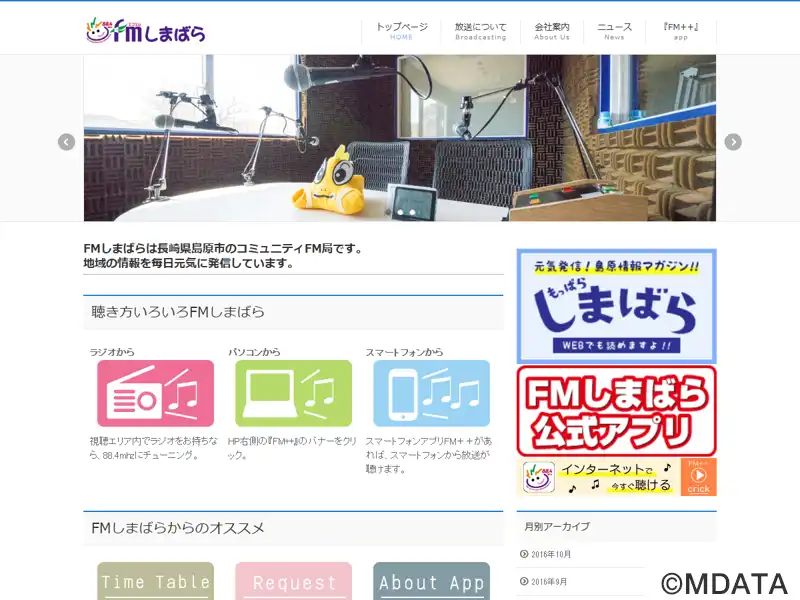Open the Time Table tile
The height and width of the screenshot is (600, 800).
156,581
